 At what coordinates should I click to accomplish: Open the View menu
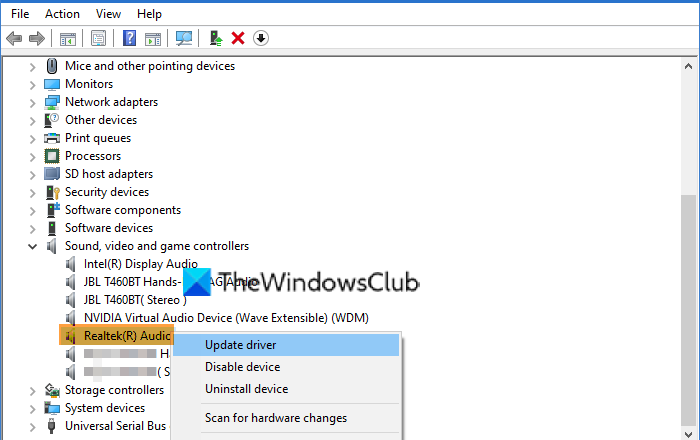pos(108,14)
